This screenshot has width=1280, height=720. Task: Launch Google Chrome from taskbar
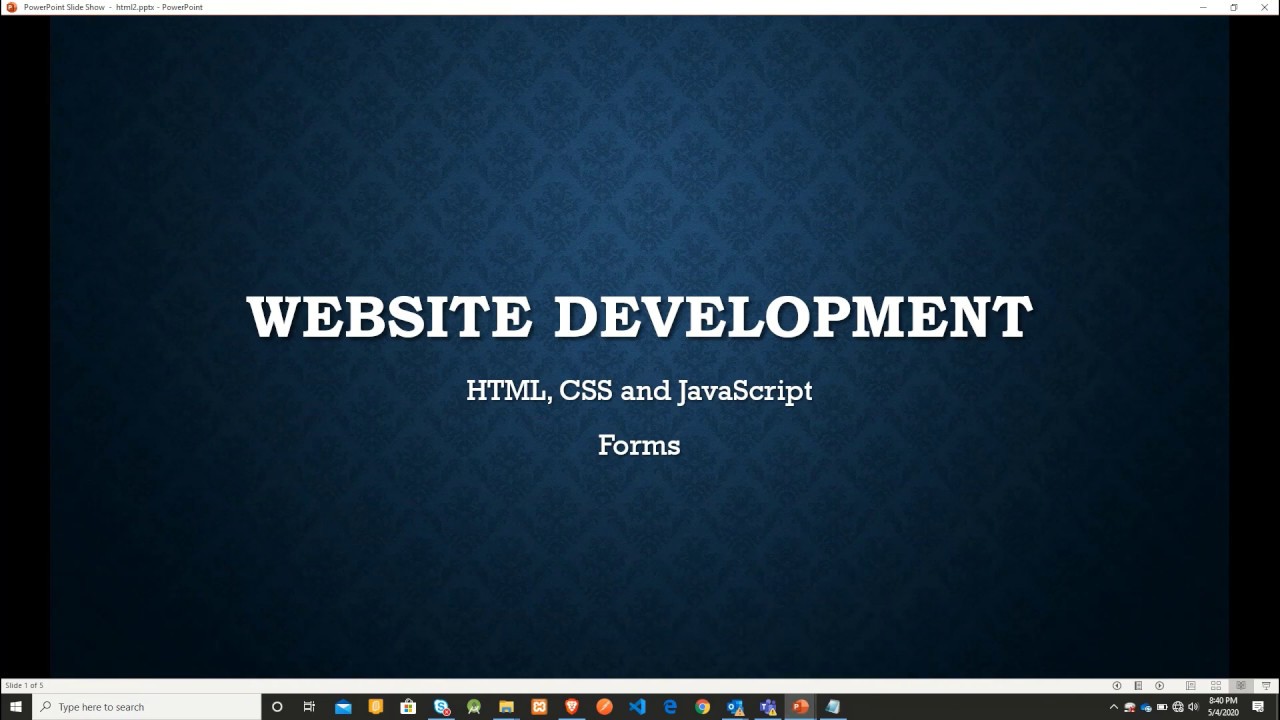point(702,707)
